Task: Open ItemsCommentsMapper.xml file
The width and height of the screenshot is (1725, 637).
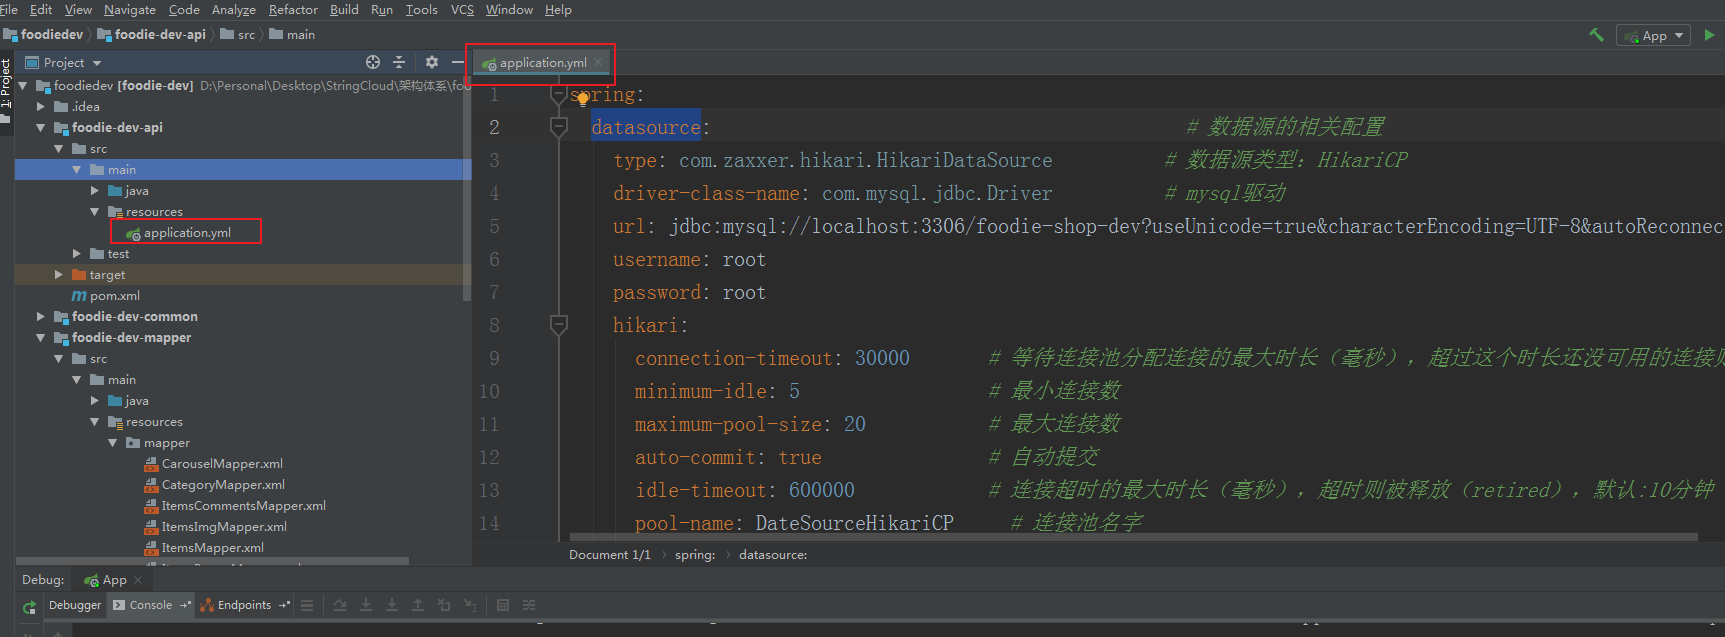Action: 235,506
